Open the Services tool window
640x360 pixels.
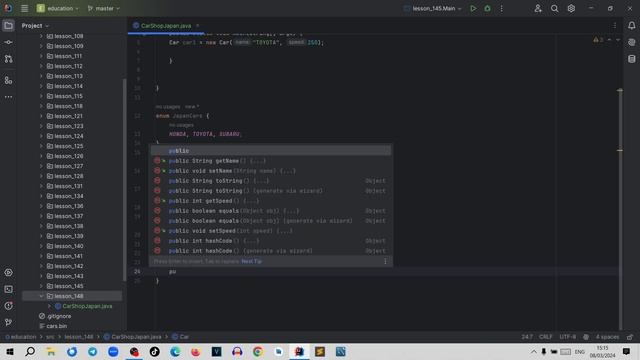tap(8, 272)
